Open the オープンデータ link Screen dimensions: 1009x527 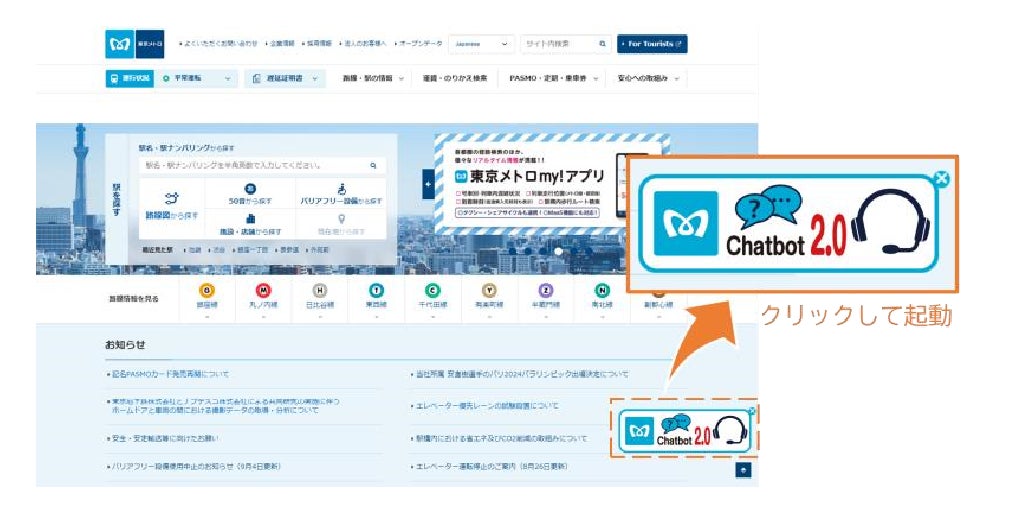click(419, 44)
